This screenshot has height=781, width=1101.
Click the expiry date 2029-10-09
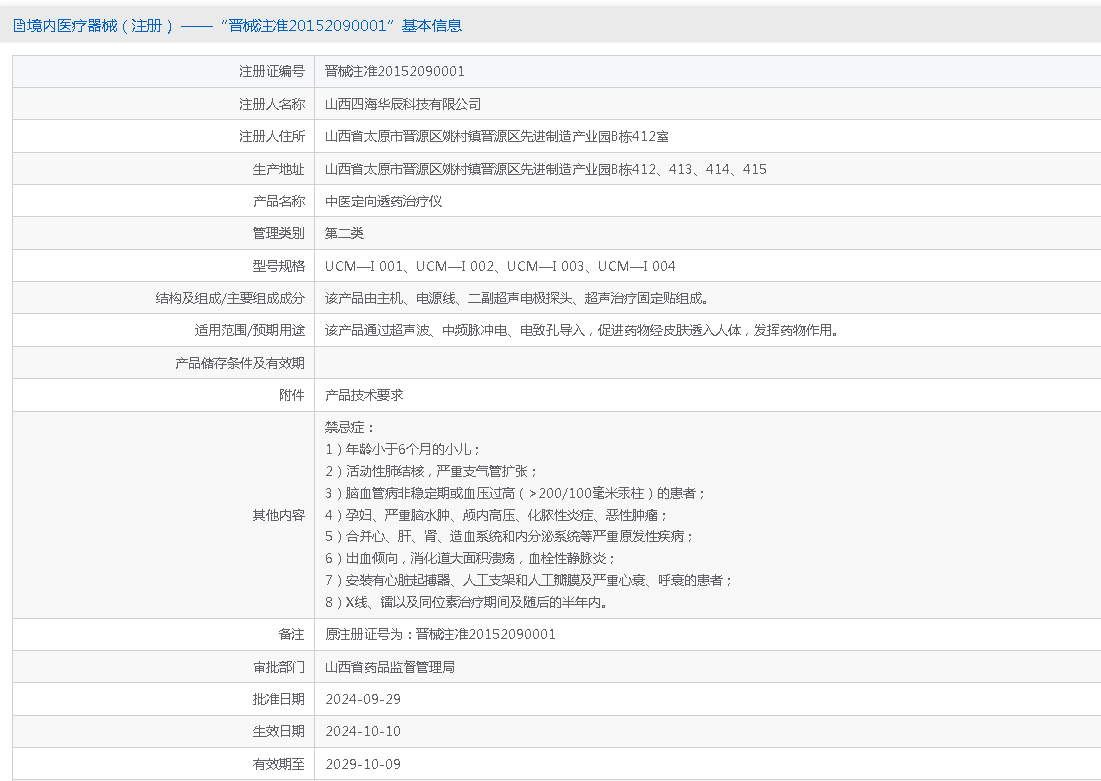coord(363,764)
